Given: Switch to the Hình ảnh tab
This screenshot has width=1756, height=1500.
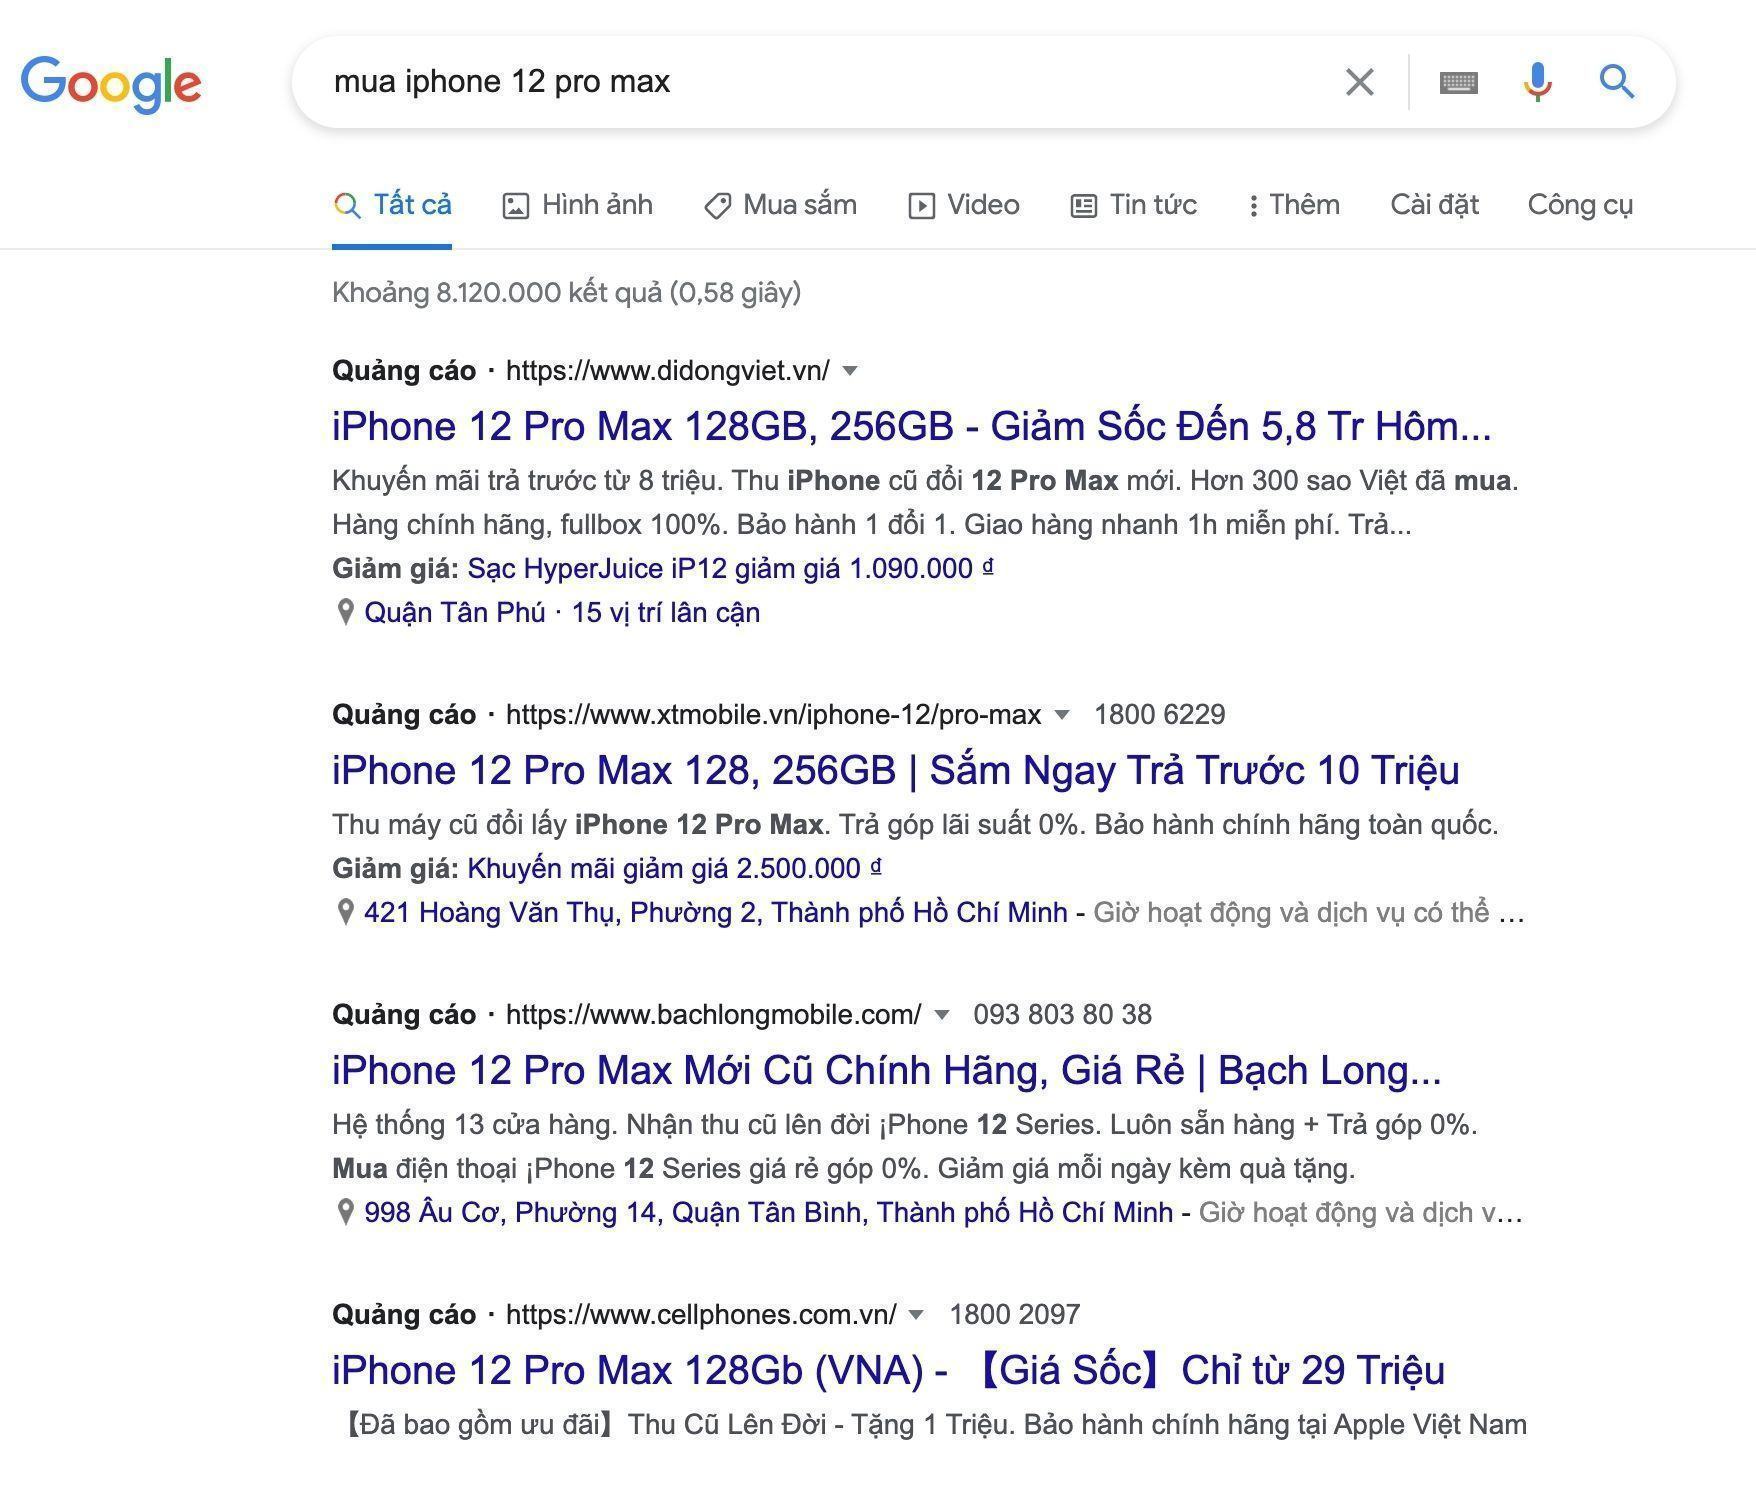Looking at the screenshot, I should (x=577, y=205).
